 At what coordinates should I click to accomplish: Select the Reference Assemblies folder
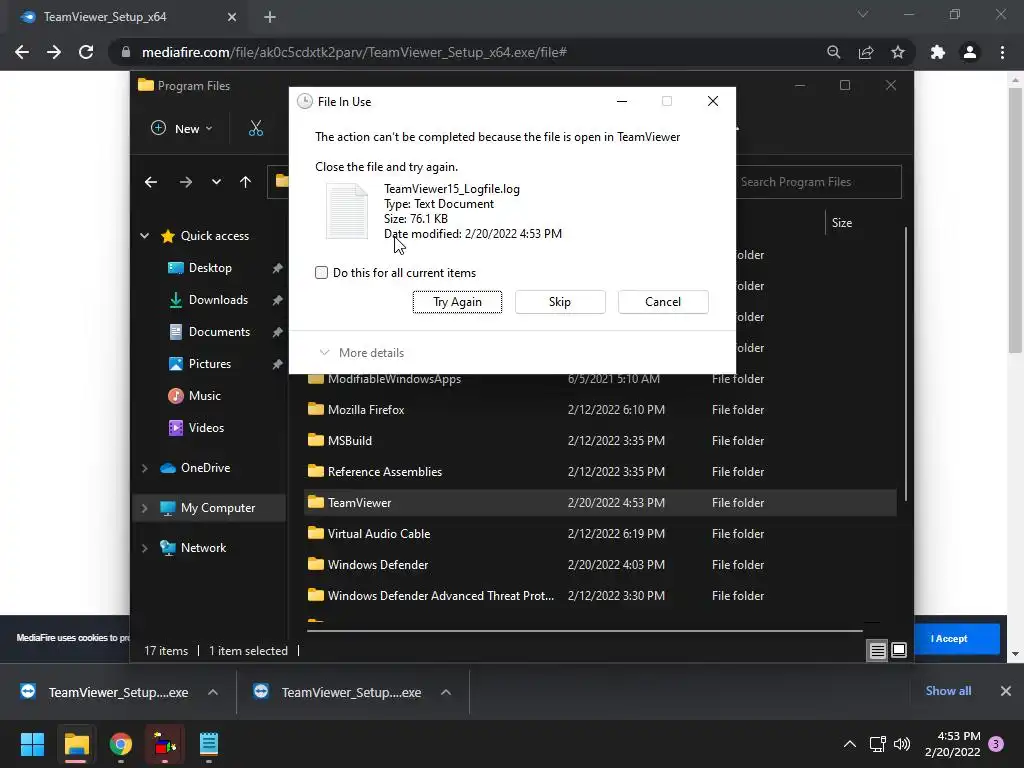[x=600, y=472]
